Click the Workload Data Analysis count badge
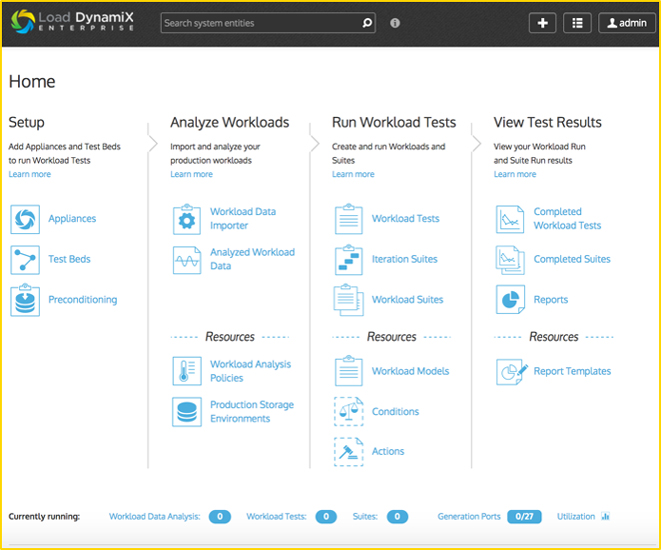Viewport: 661px width, 550px height. (x=220, y=517)
